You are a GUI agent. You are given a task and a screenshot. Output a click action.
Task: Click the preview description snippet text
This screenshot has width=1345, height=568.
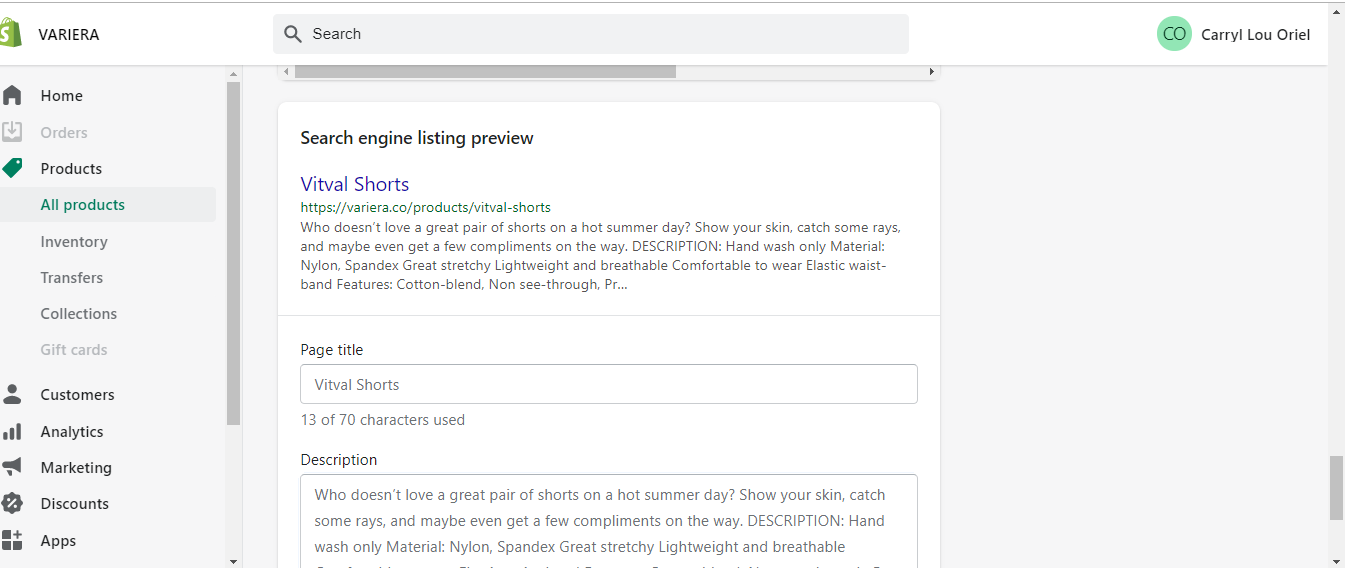point(600,256)
